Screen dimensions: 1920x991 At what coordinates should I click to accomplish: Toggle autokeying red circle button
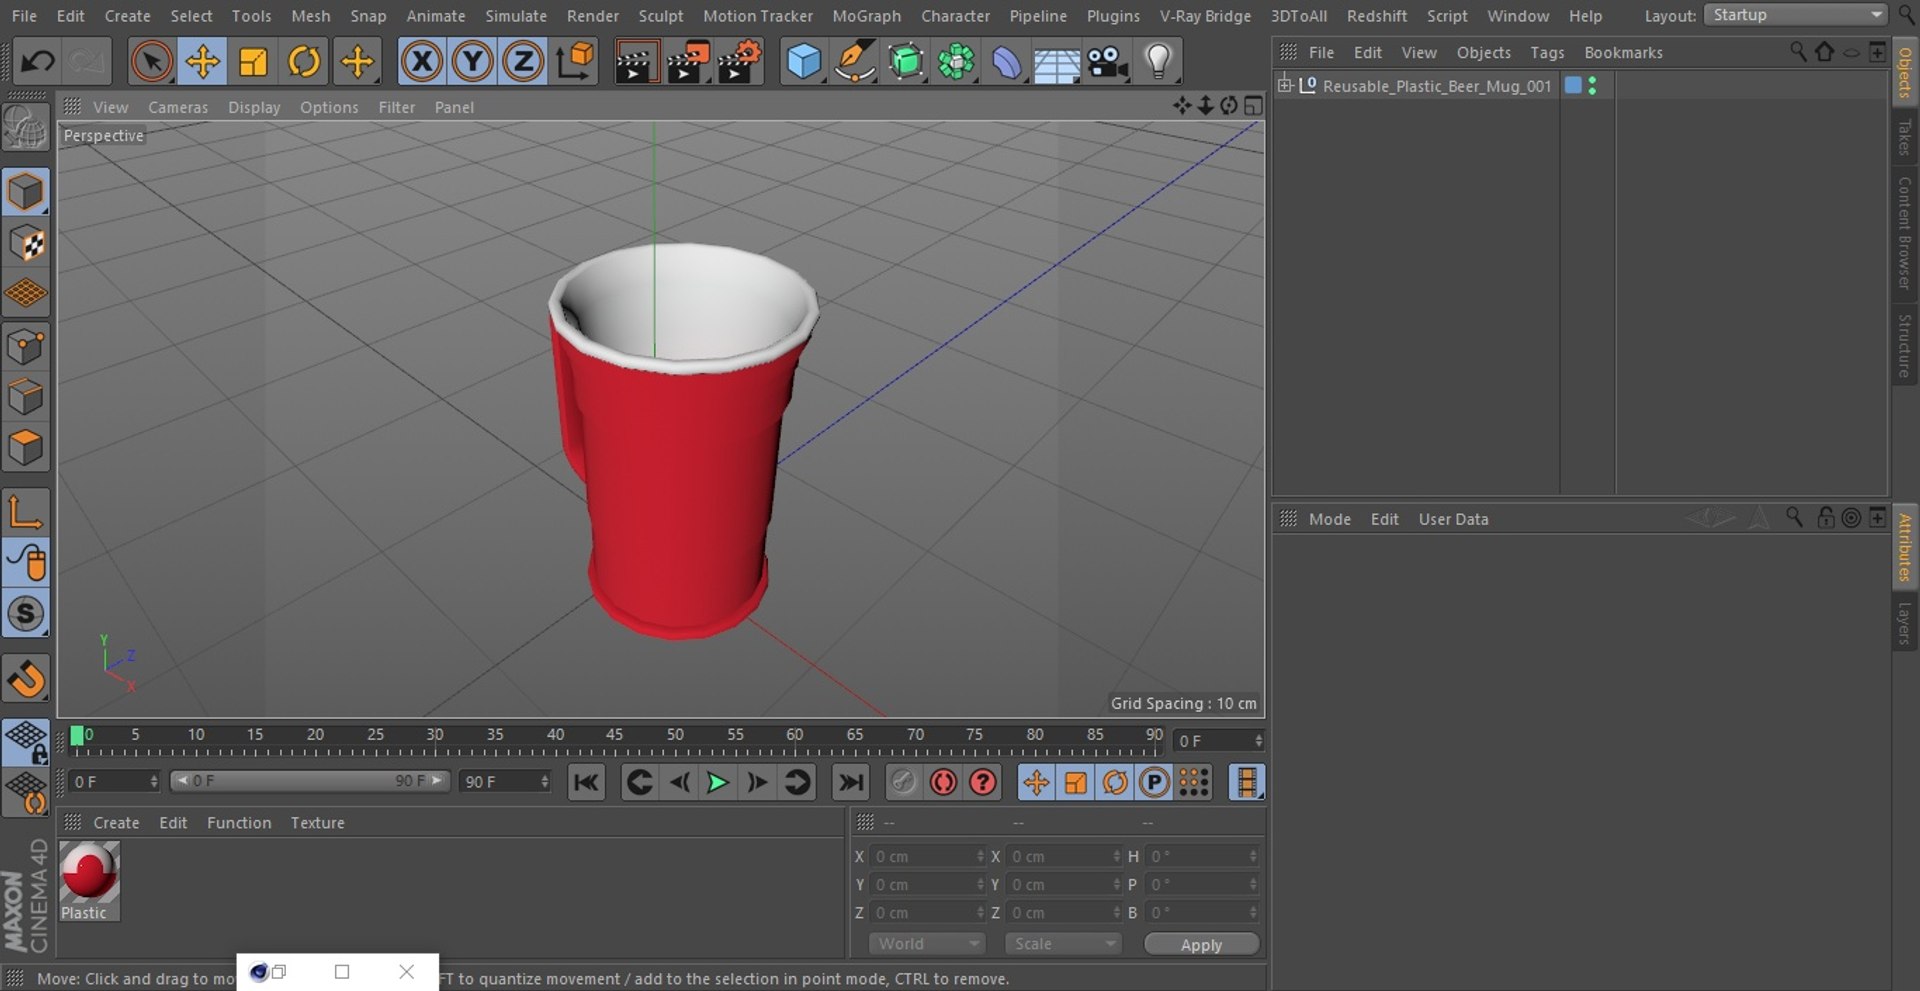point(943,782)
